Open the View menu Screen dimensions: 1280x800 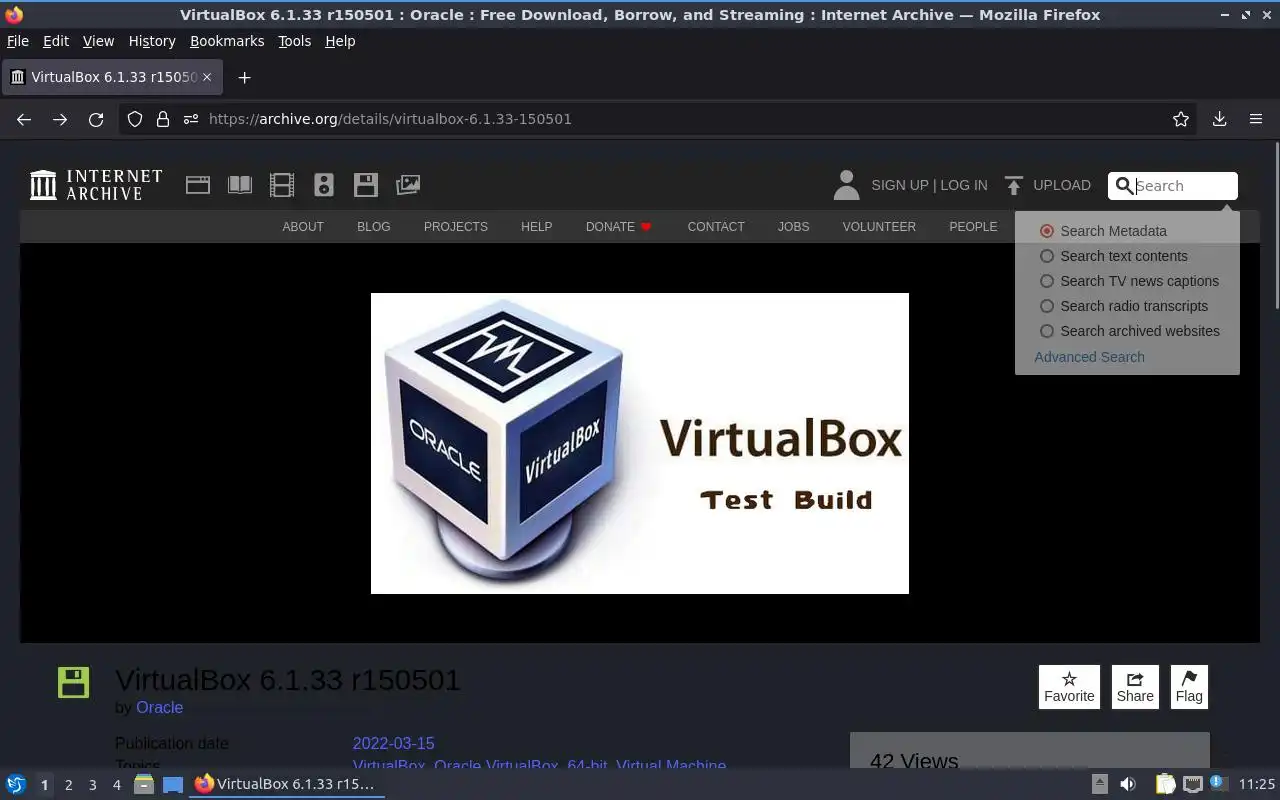pos(98,41)
